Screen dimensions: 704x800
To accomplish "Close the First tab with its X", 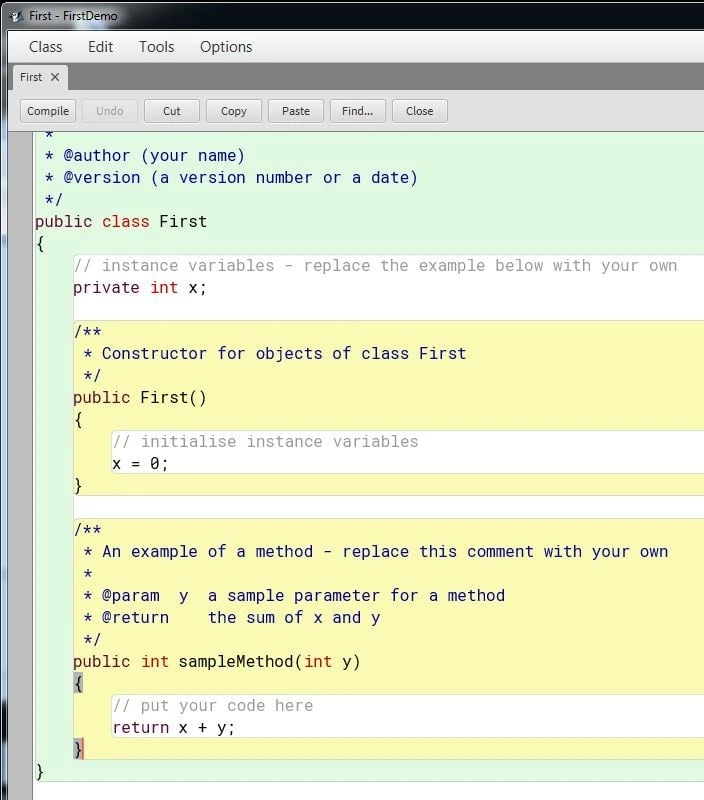I will pos(55,77).
